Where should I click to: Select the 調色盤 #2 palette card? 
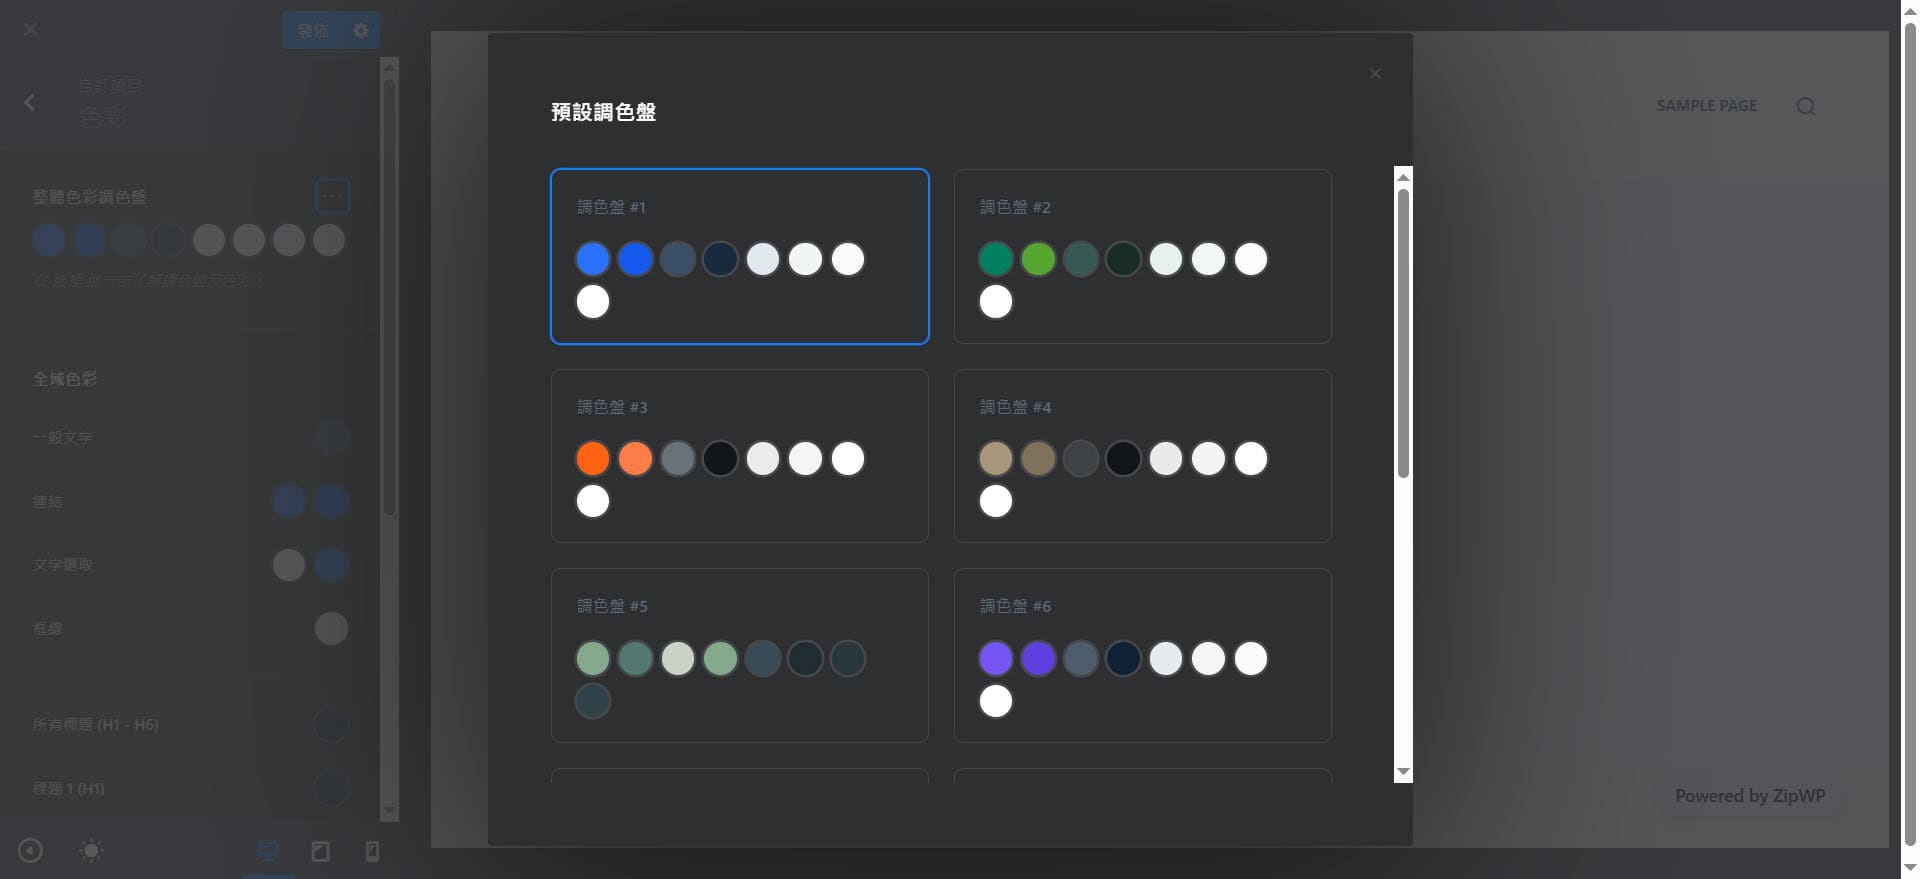pyautogui.click(x=1142, y=256)
